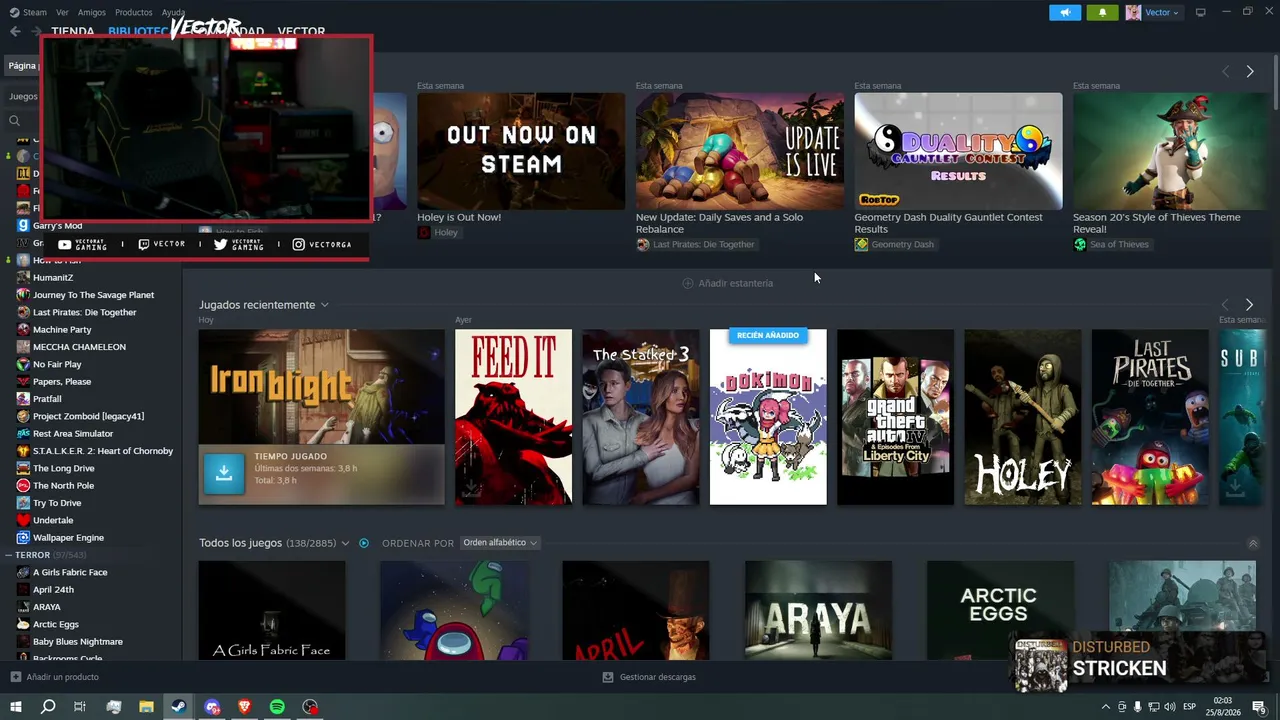Toggle the ready-to-play filter next to Ordenar por
This screenshot has width=1280, height=720.
pyautogui.click(x=364, y=543)
